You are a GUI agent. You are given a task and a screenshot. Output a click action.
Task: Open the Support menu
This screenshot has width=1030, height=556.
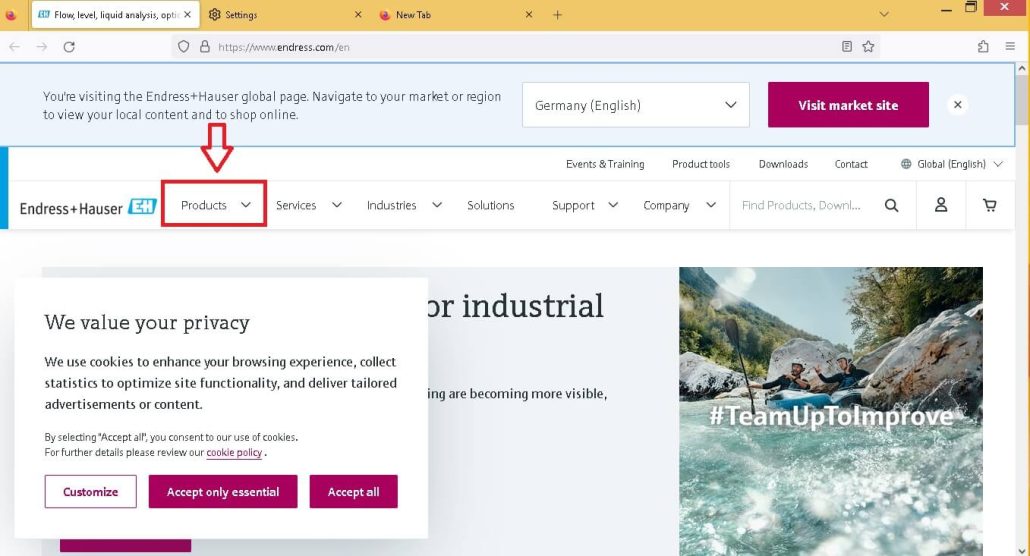tap(573, 205)
